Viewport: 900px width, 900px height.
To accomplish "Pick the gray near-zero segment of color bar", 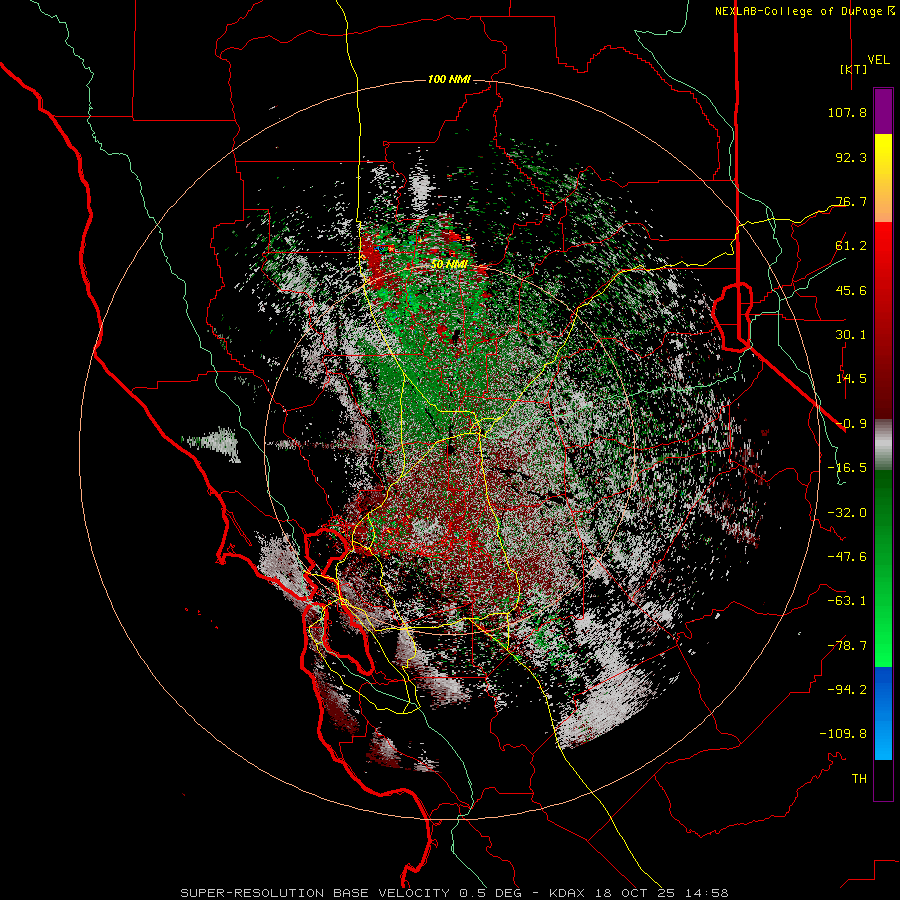I will tap(883, 445).
